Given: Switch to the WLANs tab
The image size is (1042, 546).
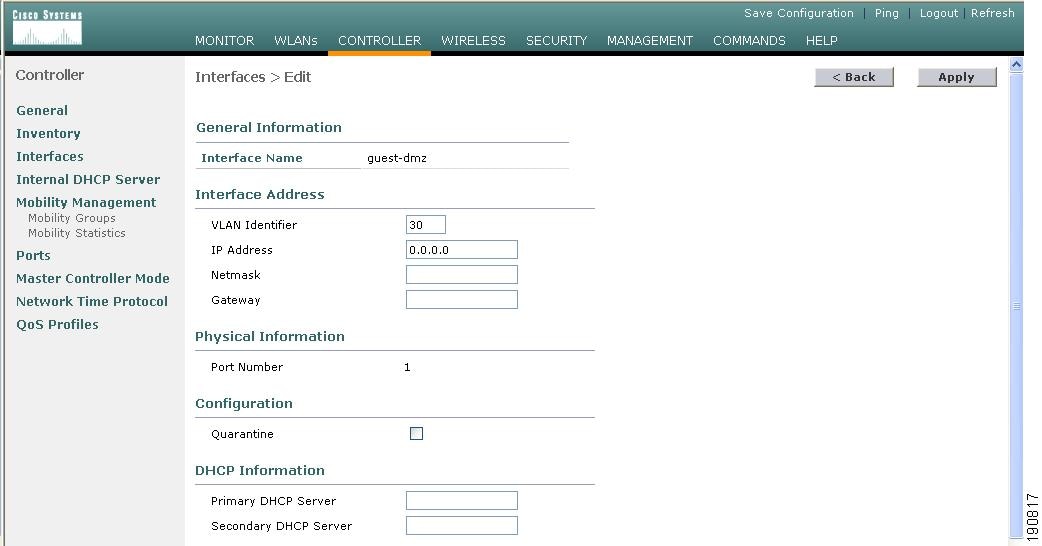Looking at the screenshot, I should point(296,41).
